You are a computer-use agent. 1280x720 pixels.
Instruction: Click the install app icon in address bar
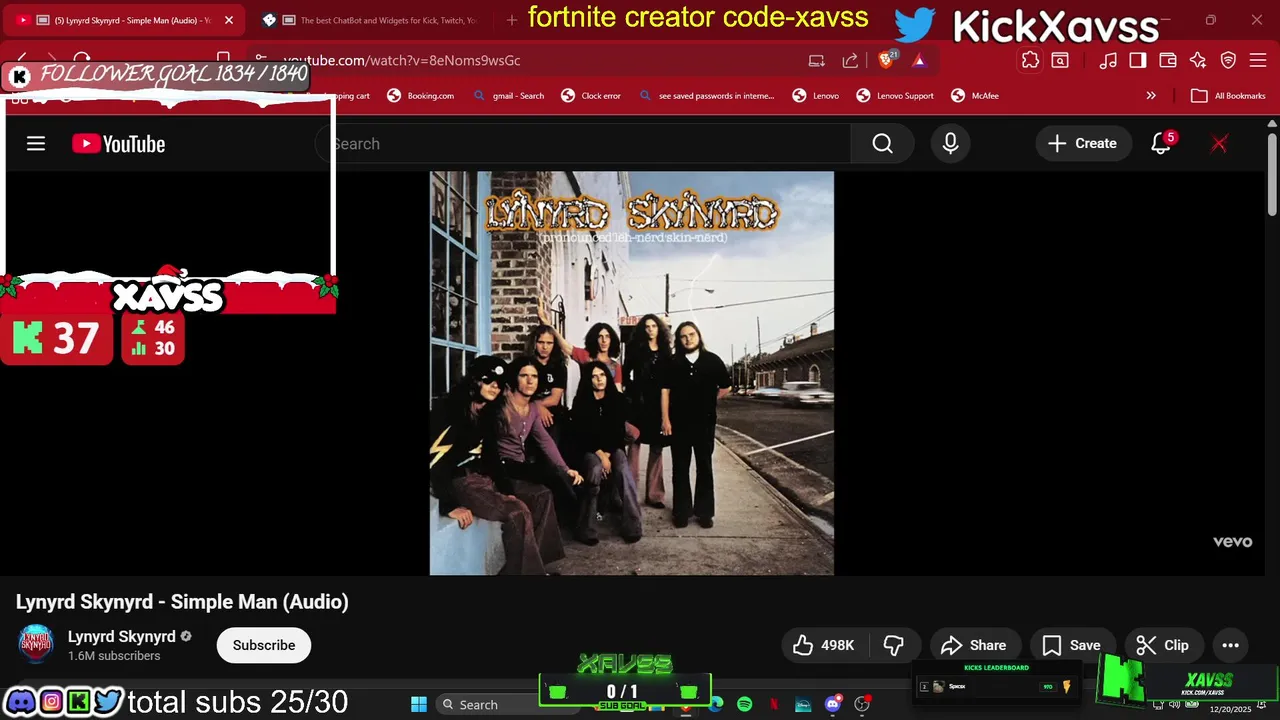817,60
